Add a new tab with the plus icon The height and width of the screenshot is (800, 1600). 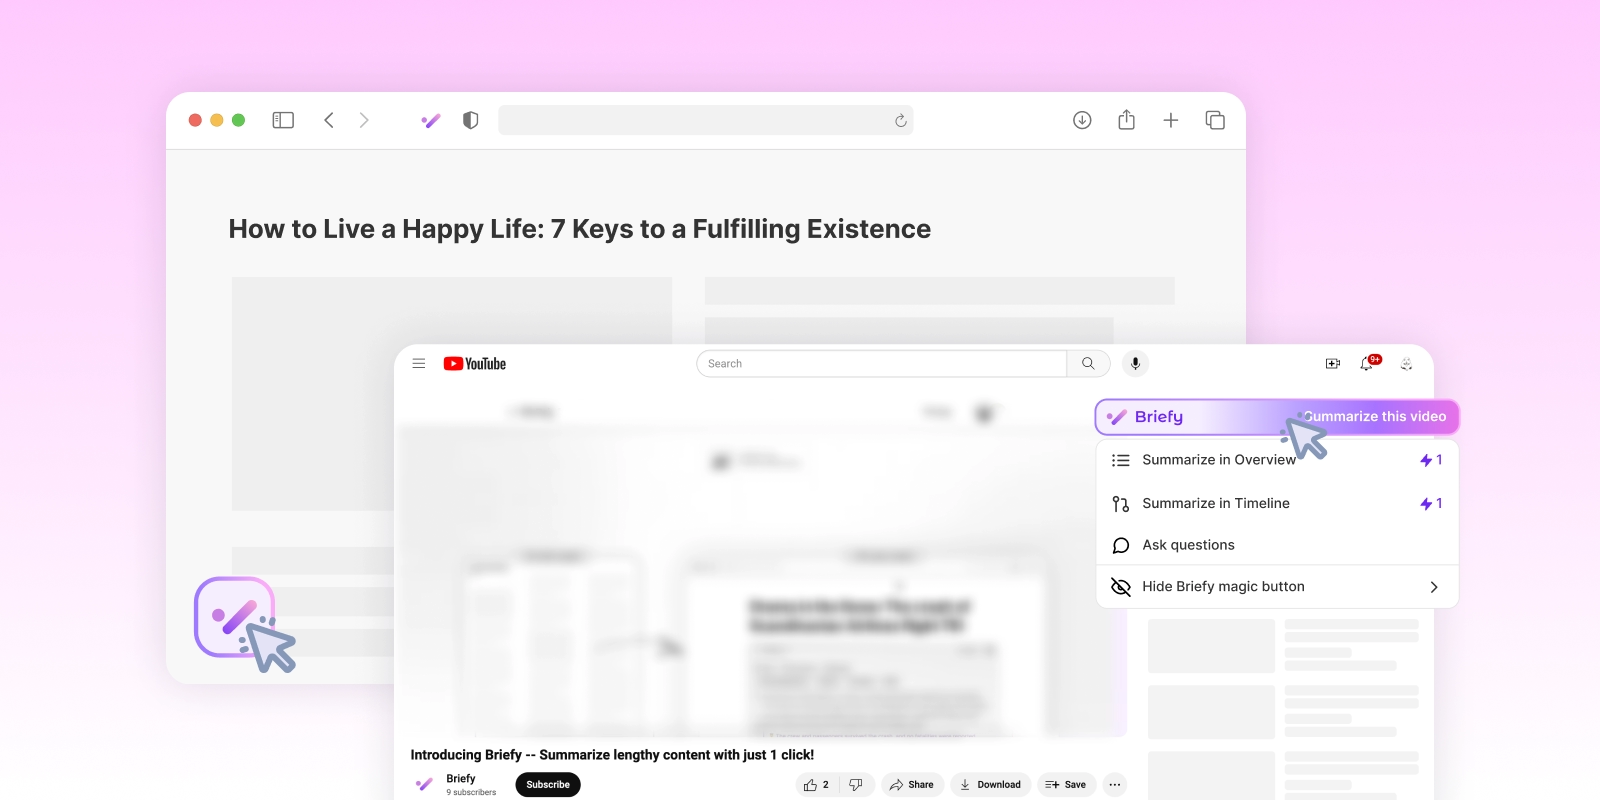pos(1171,120)
